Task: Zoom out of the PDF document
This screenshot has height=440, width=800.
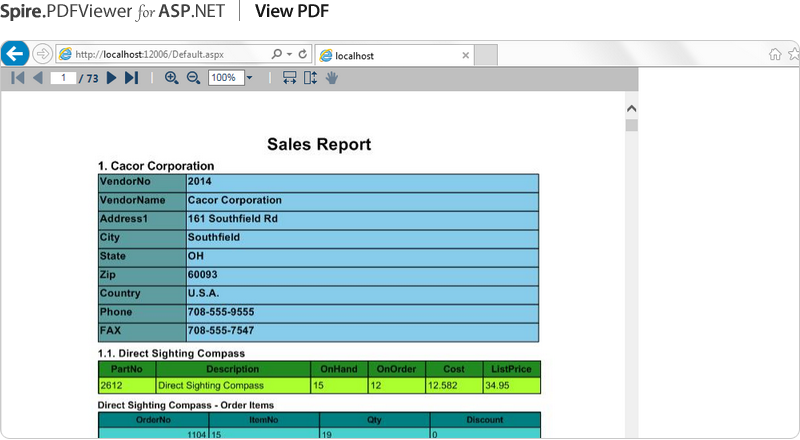Action: click(193, 78)
